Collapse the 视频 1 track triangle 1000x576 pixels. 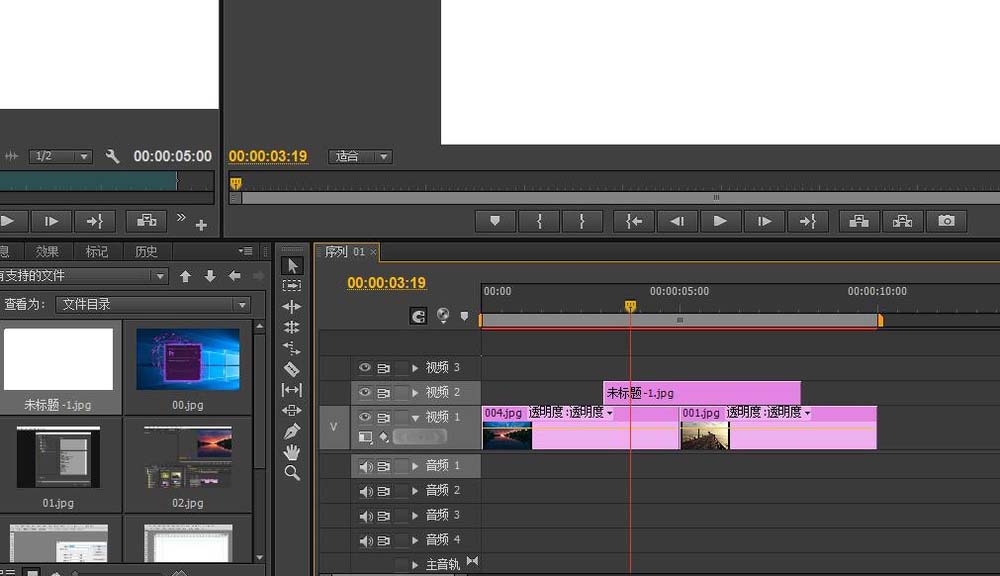point(415,417)
